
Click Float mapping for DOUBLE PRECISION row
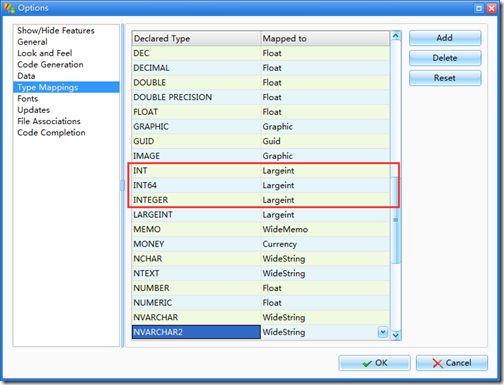pos(325,97)
